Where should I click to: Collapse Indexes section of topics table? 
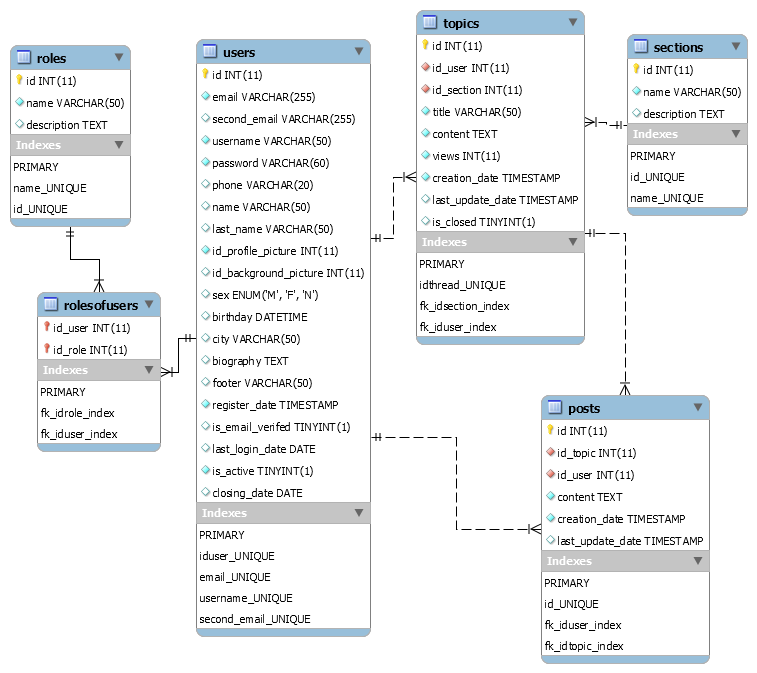tap(573, 241)
